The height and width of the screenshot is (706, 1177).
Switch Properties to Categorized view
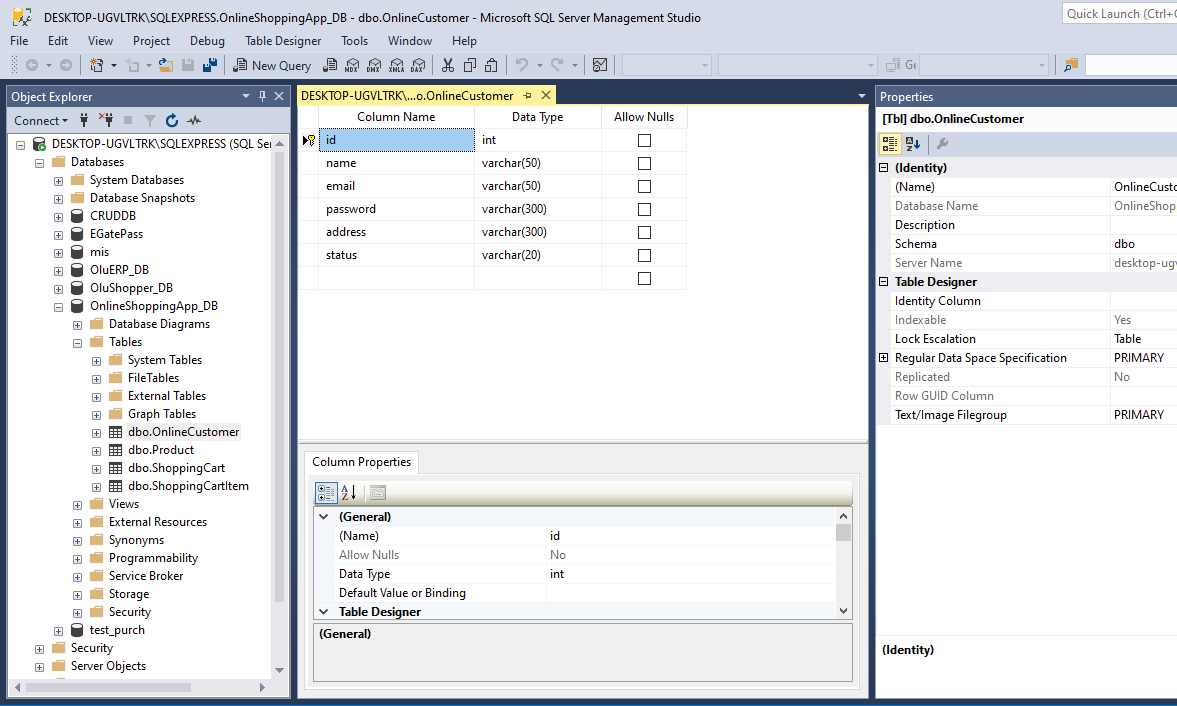(890, 144)
